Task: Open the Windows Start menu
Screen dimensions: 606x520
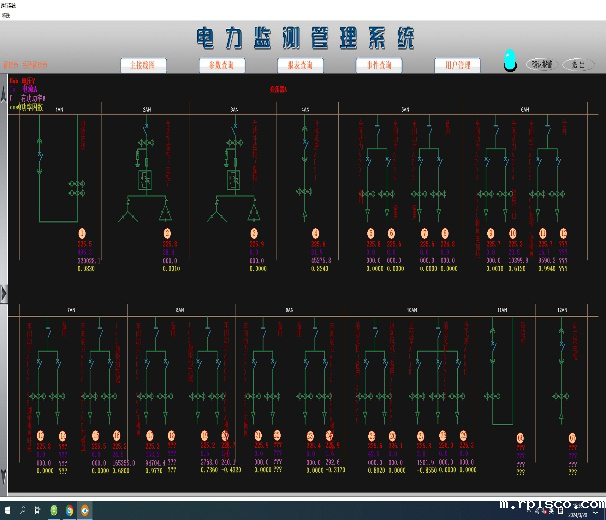Action: pos(8,510)
